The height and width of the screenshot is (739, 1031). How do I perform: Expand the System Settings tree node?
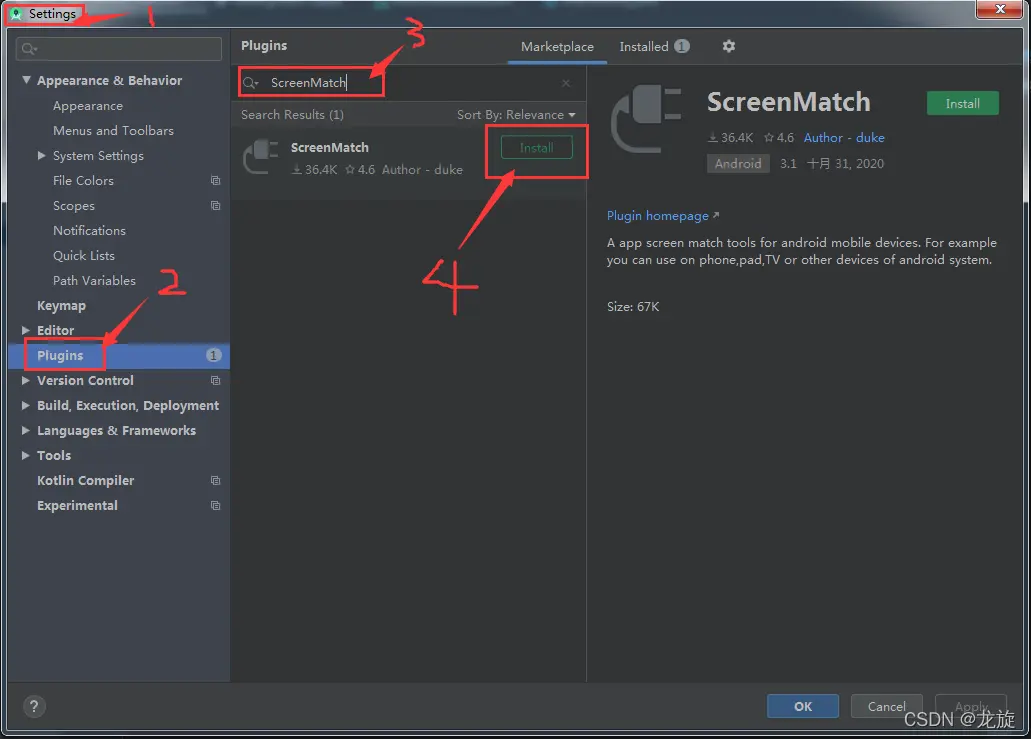tap(42, 156)
